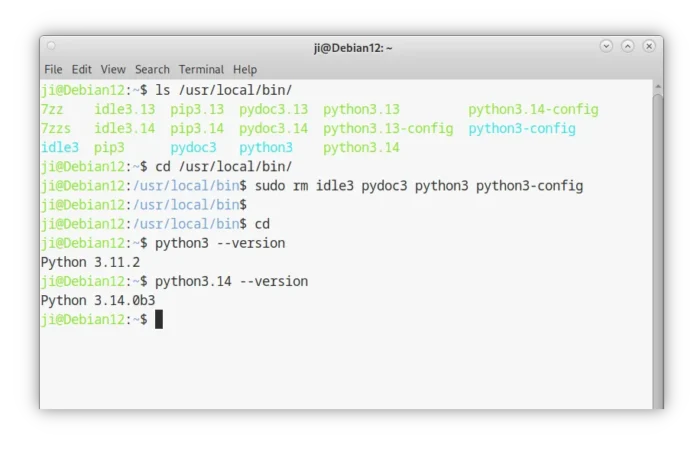Click the python3 --version command

[x=220, y=243]
